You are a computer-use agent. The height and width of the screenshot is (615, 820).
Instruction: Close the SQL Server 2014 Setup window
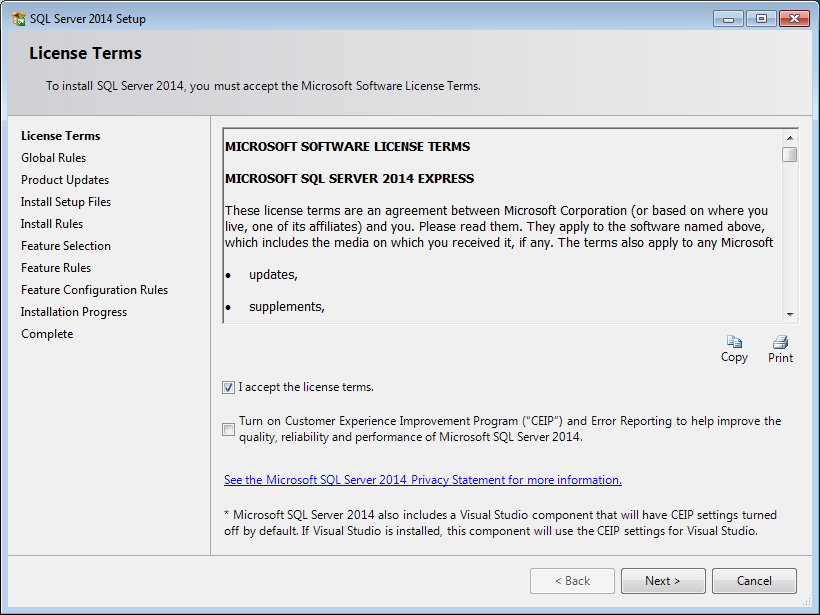pyautogui.click(x=794, y=19)
